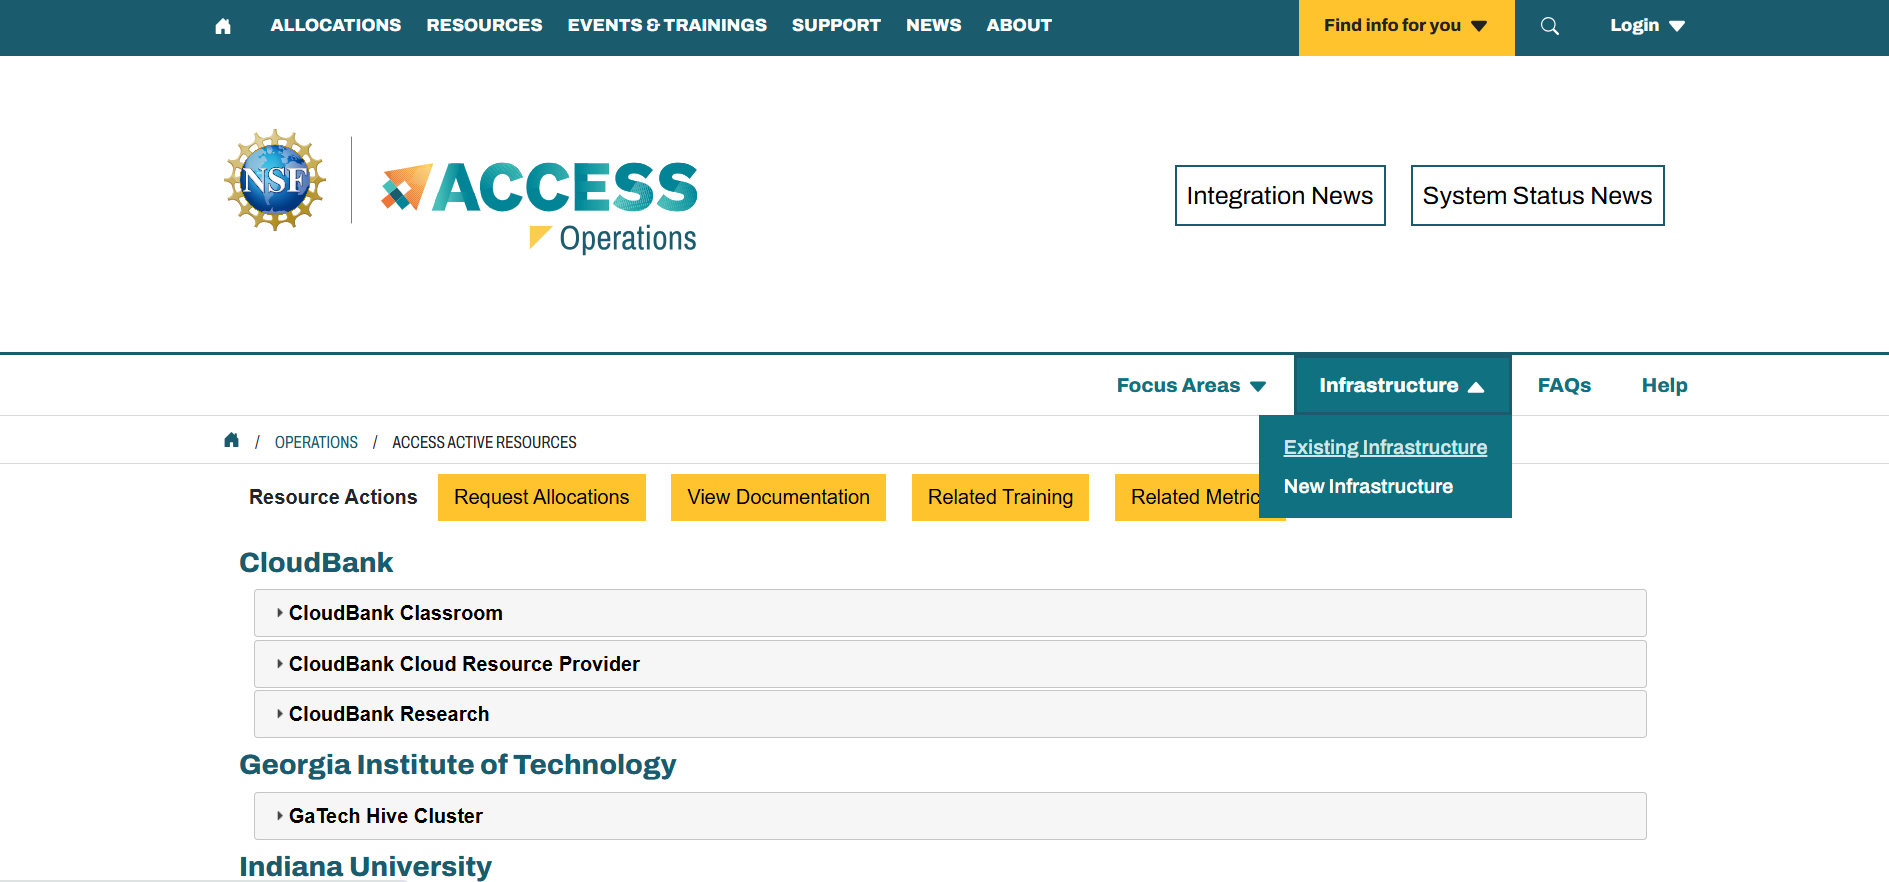Screen dimensions: 1889x882
Task: Expand the GaTech Hive Cluster section
Action: [x=950, y=816]
